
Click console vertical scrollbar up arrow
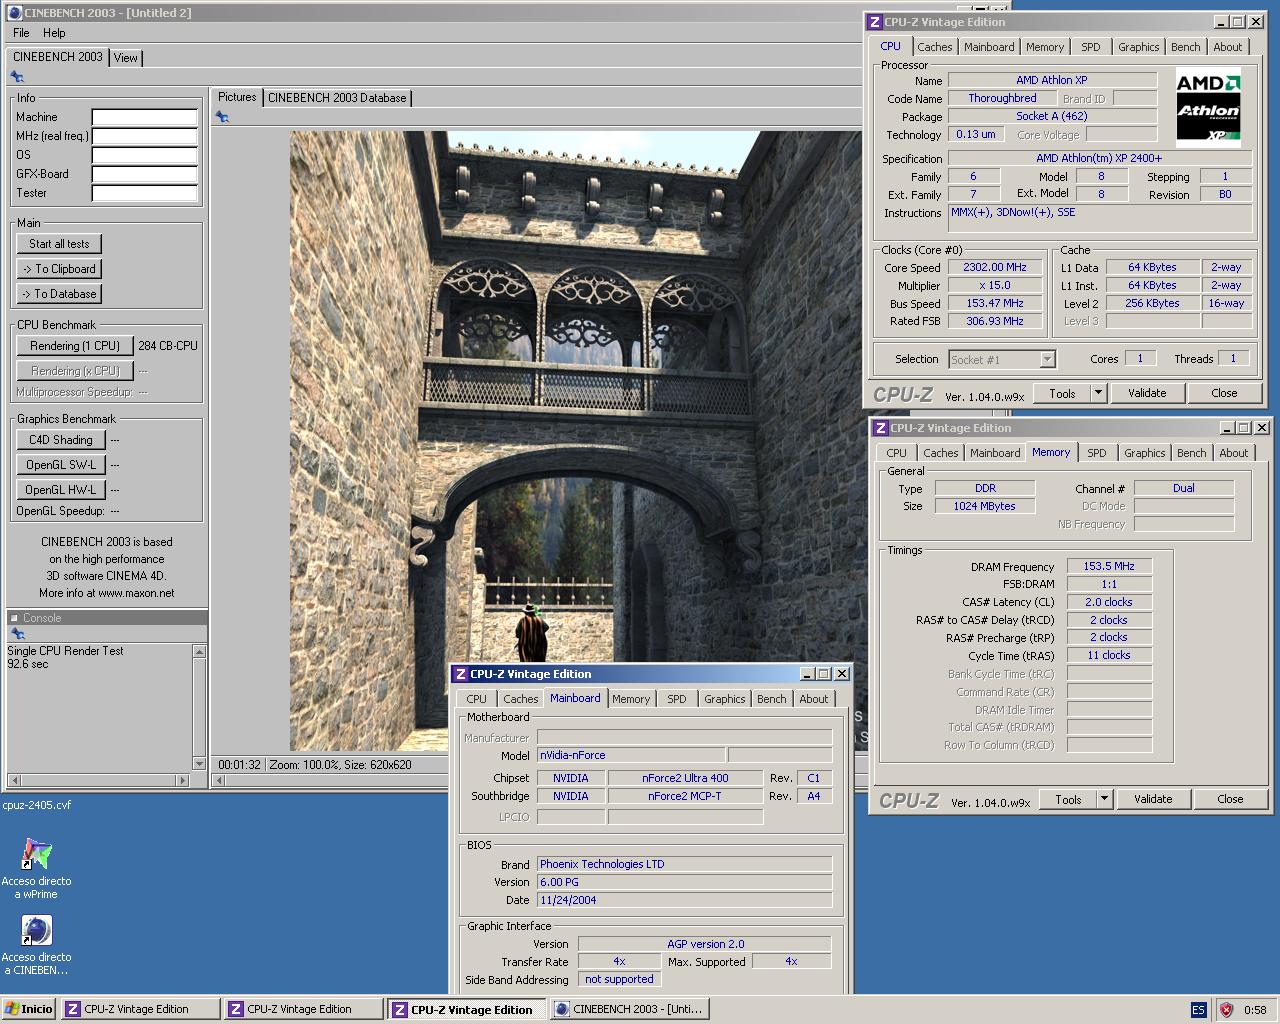pos(199,651)
